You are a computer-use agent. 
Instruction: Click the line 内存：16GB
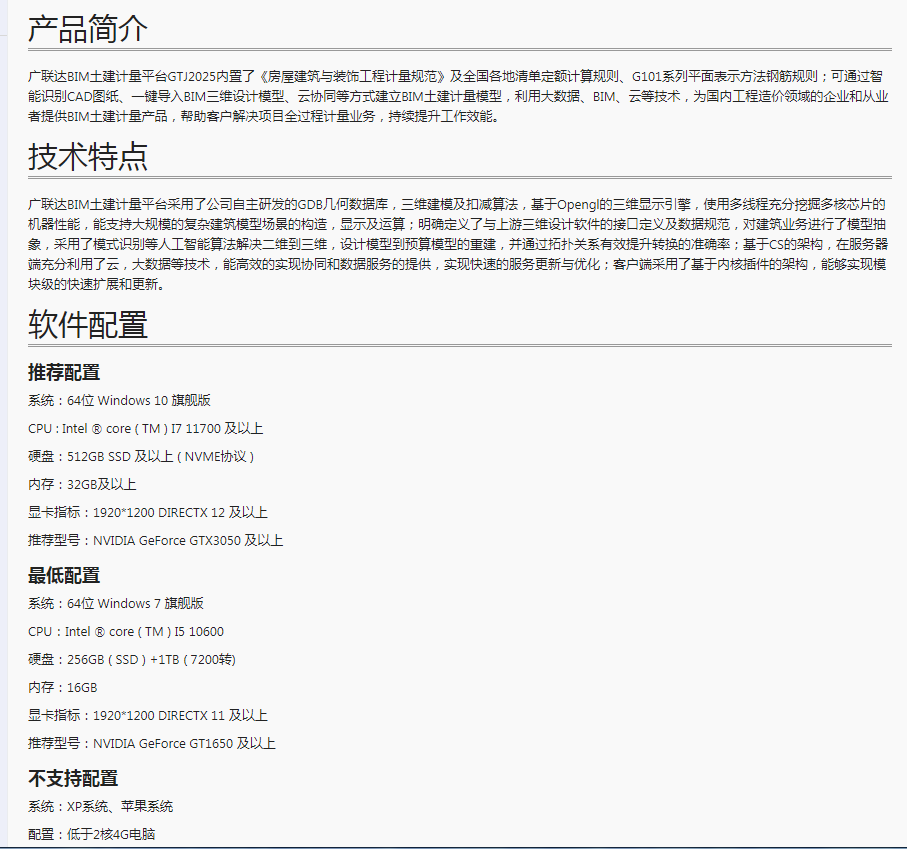(x=62, y=688)
